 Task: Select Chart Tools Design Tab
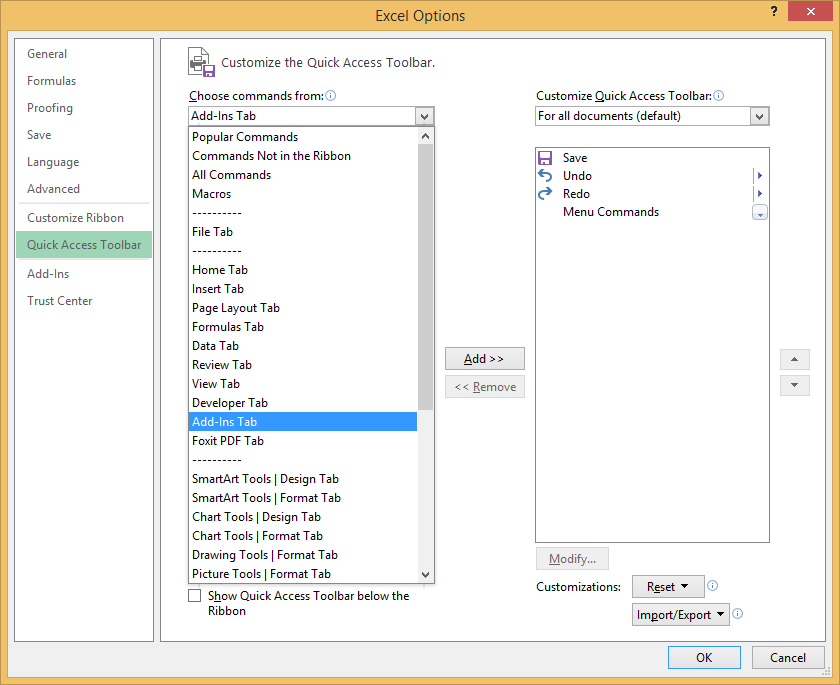click(x=303, y=517)
